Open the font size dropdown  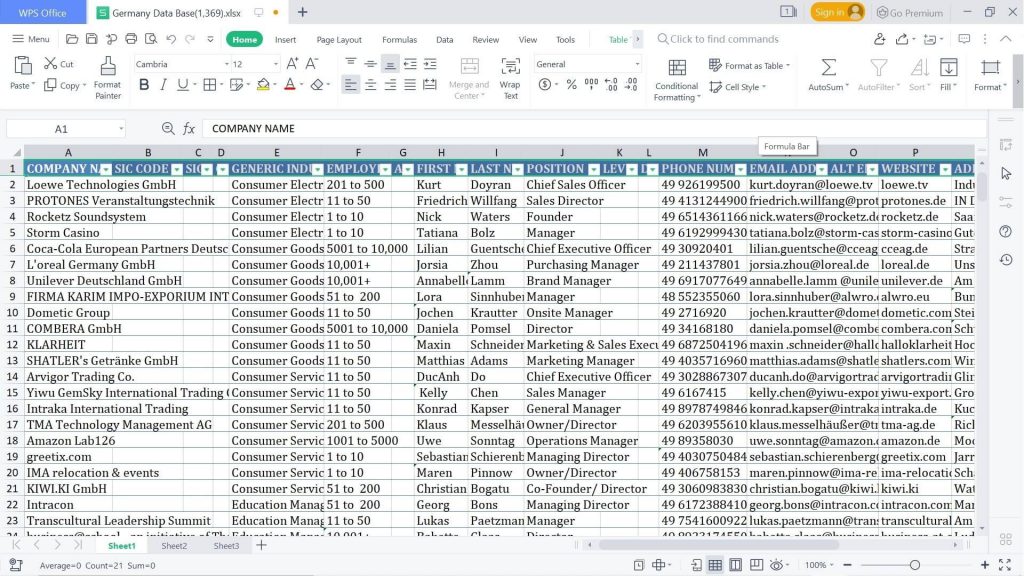click(276, 64)
